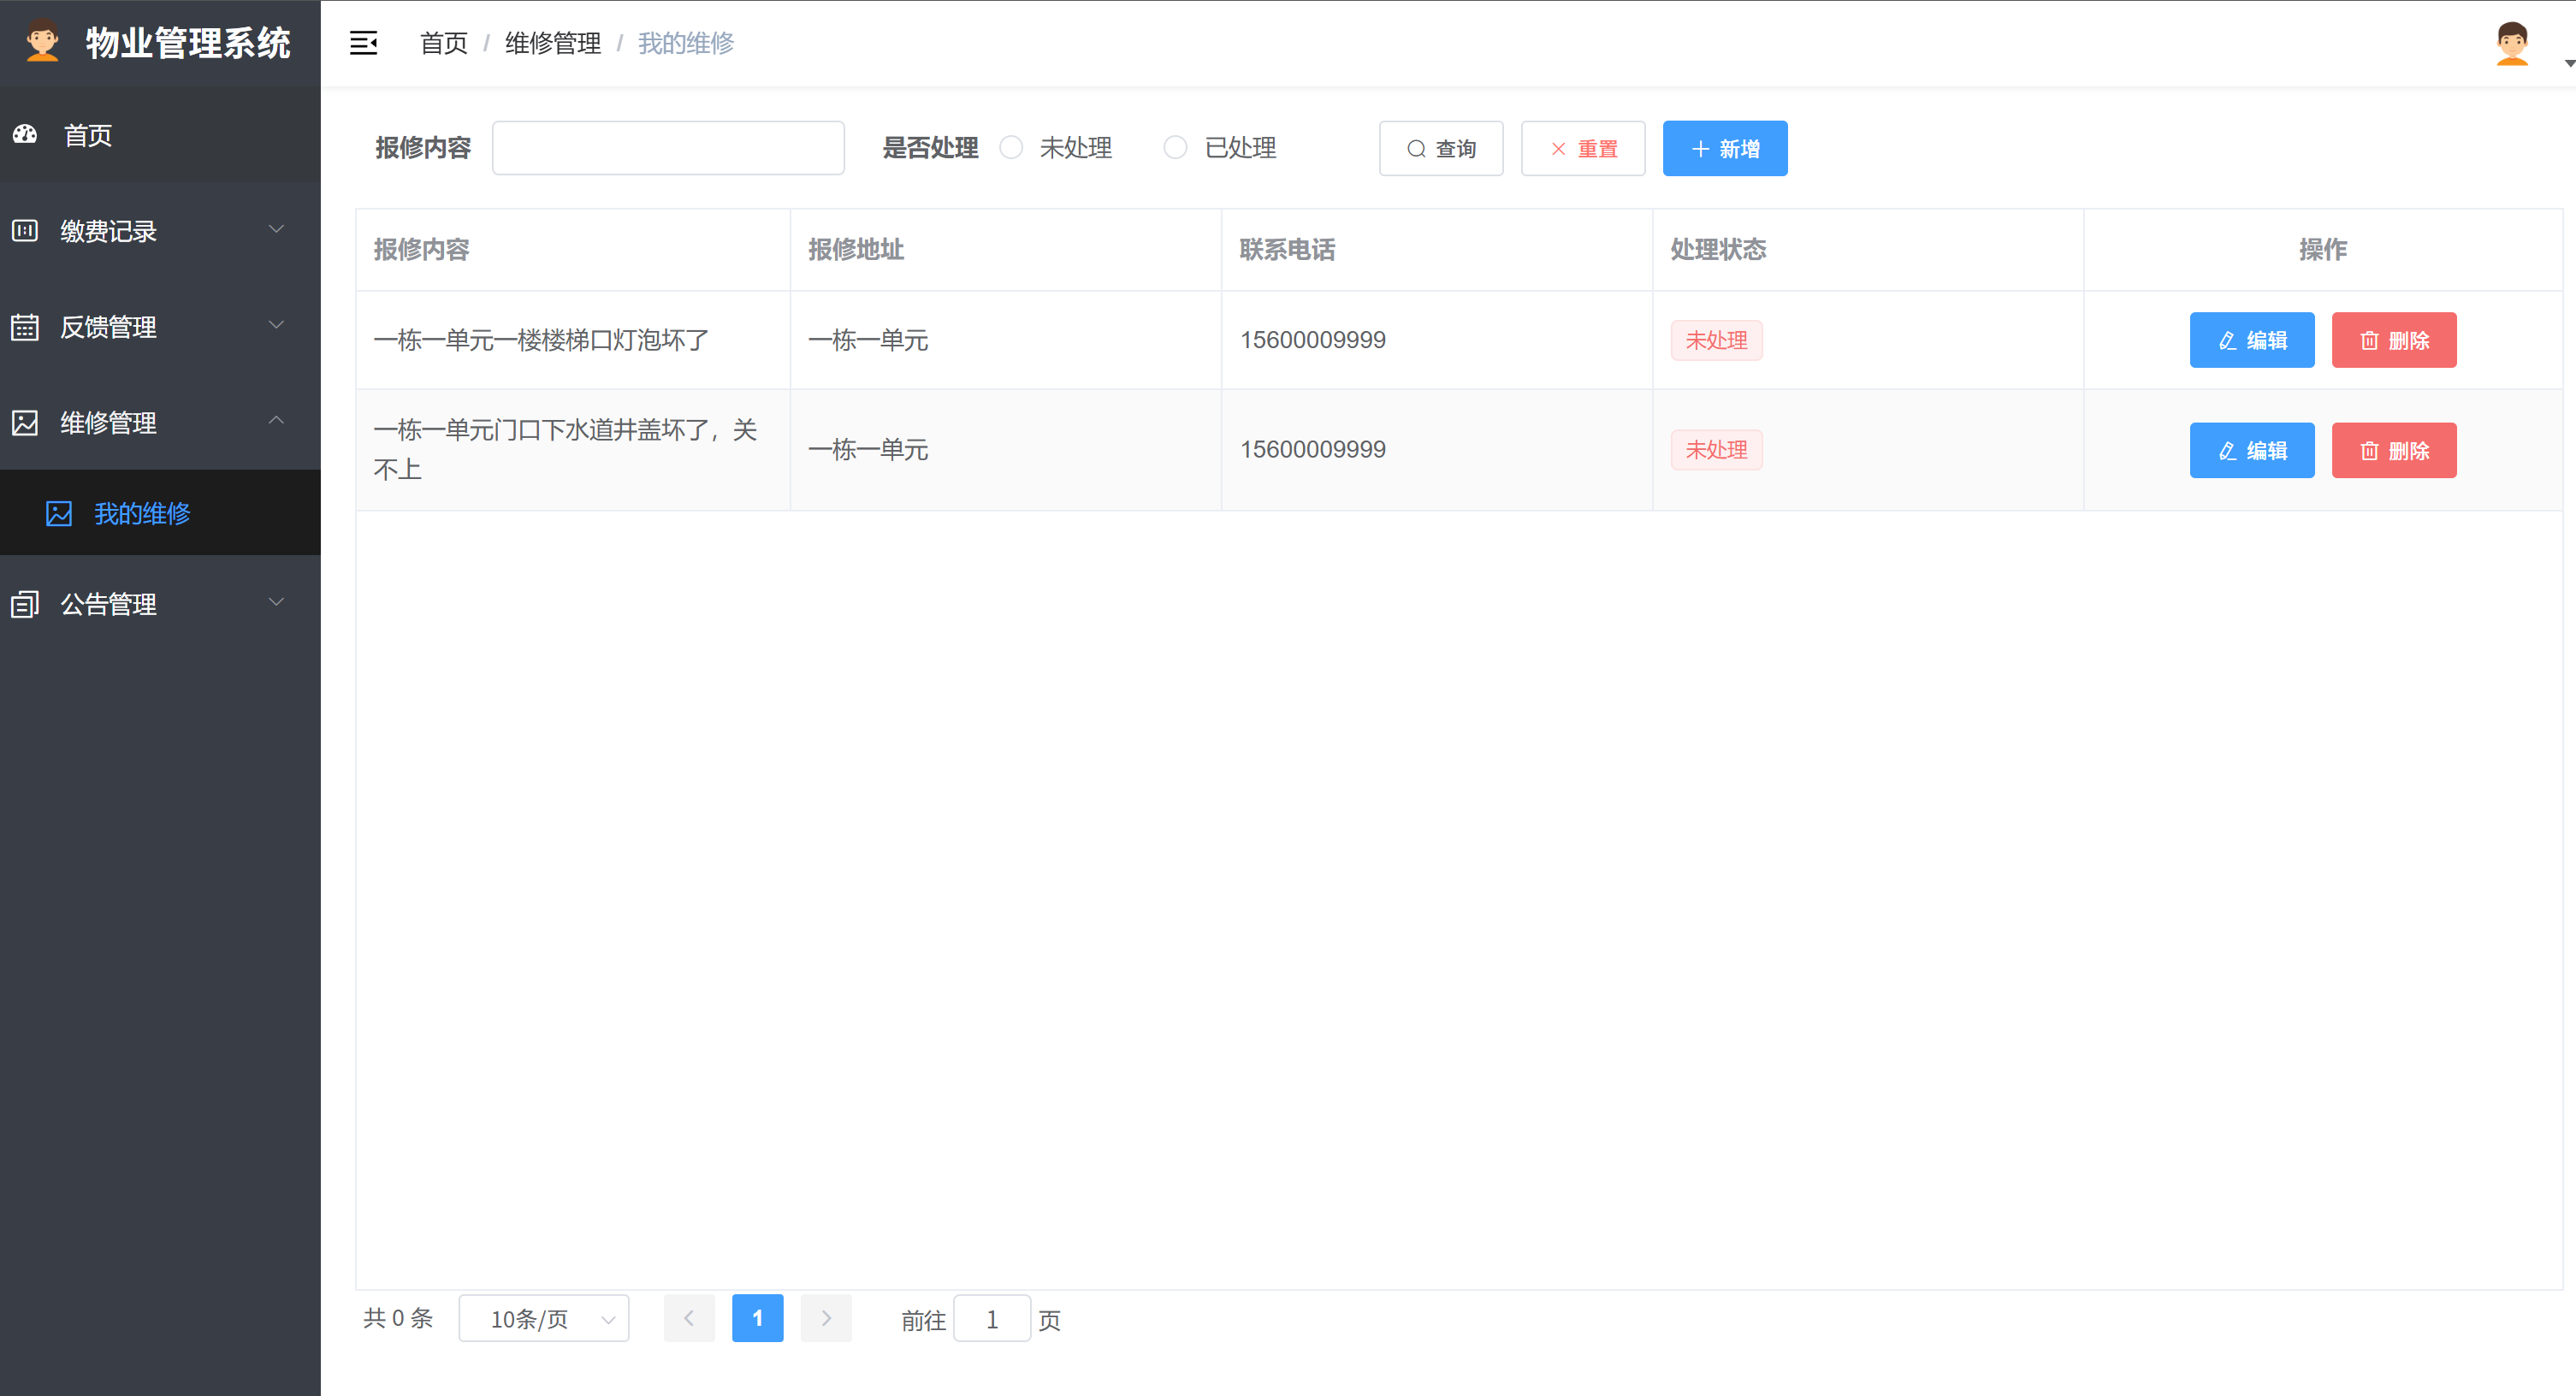The image size is (2576, 1396).
Task: Click 未处理 status tag in first row
Action: point(1716,340)
